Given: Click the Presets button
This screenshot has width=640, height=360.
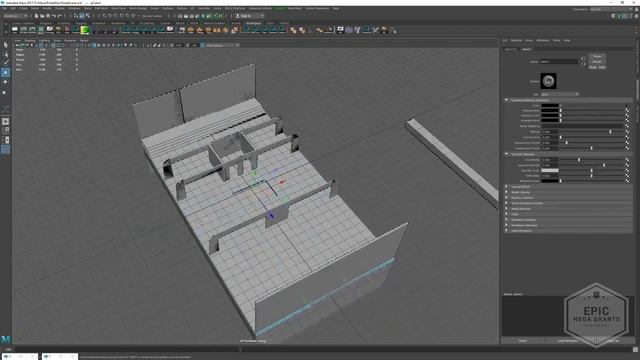Looking at the screenshot, I should 597,62.
